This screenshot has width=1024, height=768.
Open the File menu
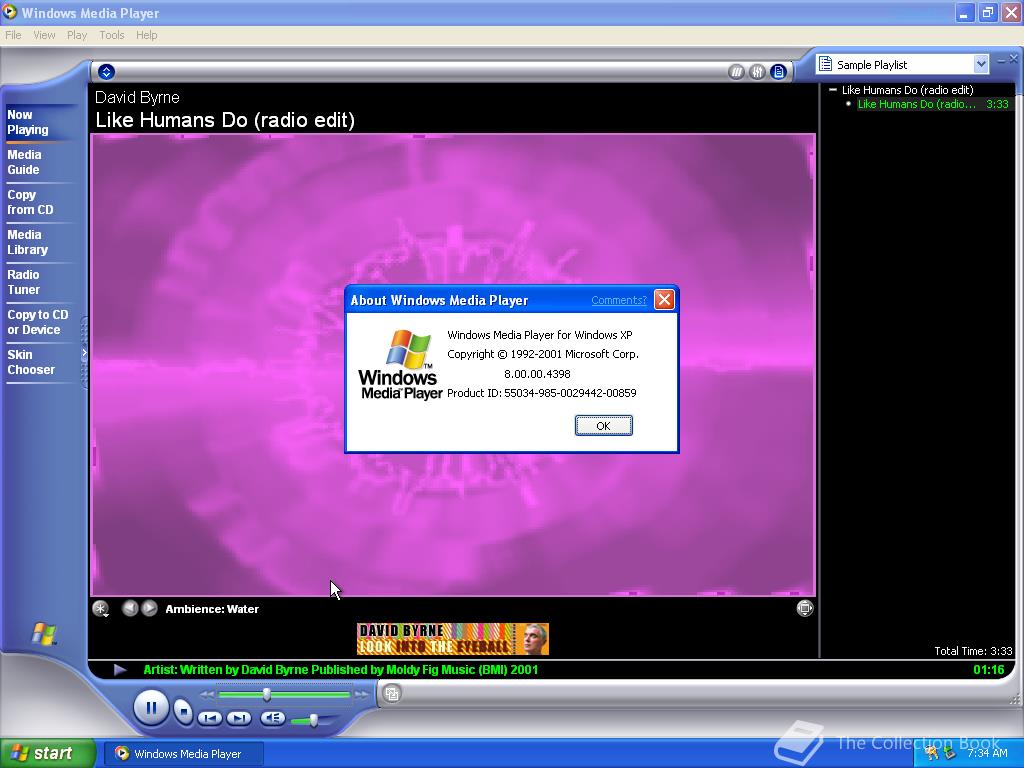13,35
